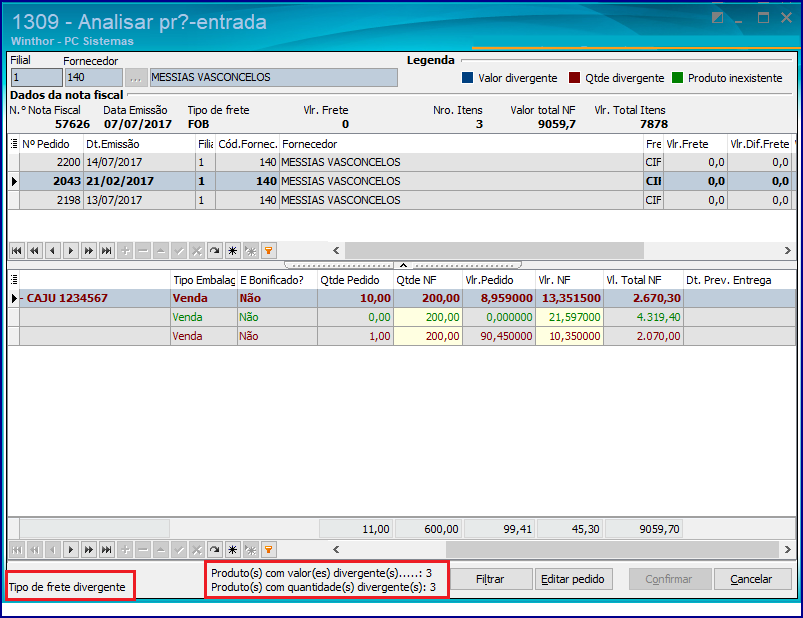Click checkmark post icon in items grid navigator
The image size is (803, 618).
179,549
